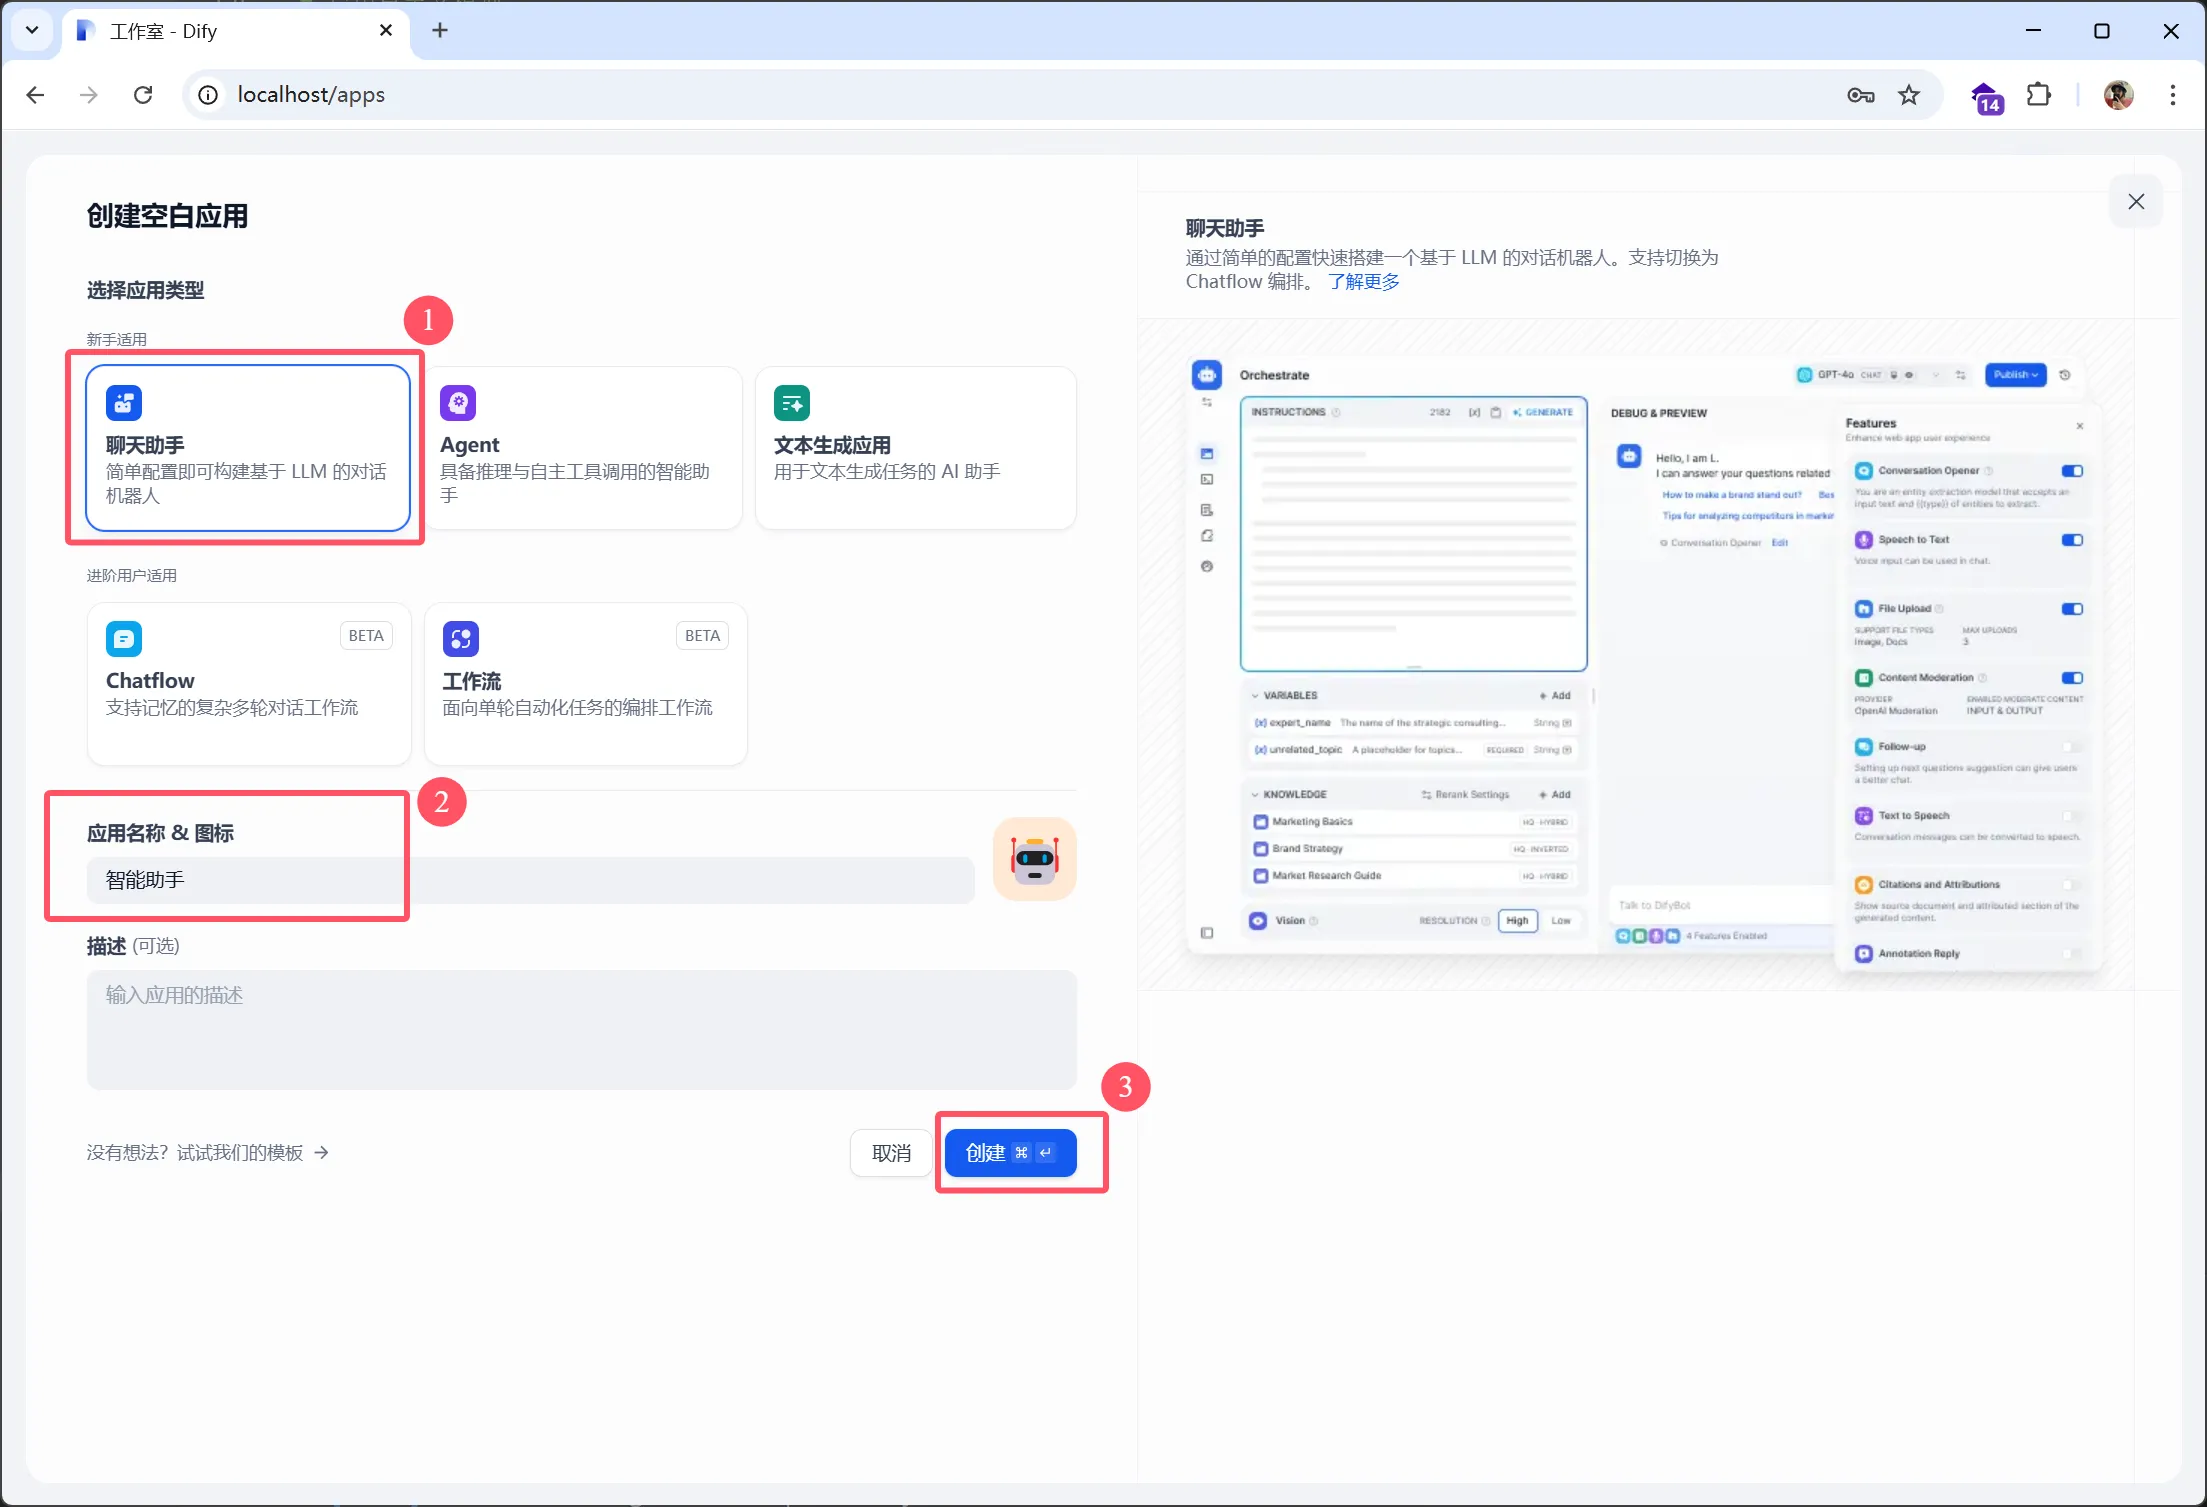Open the robot app icon picker
Viewport: 2207px width, 1507px height.
pos(1035,859)
